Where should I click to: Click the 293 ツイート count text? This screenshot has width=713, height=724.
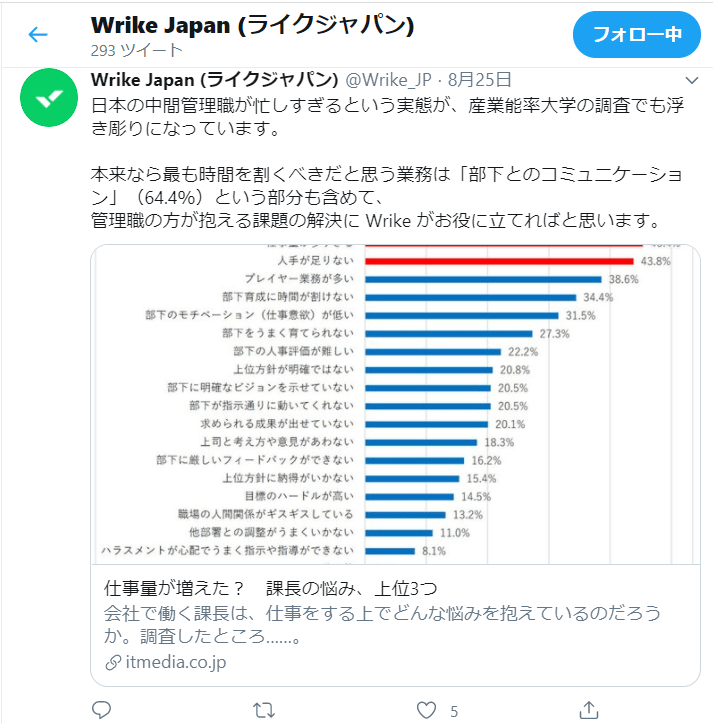pyautogui.click(x=136, y=50)
